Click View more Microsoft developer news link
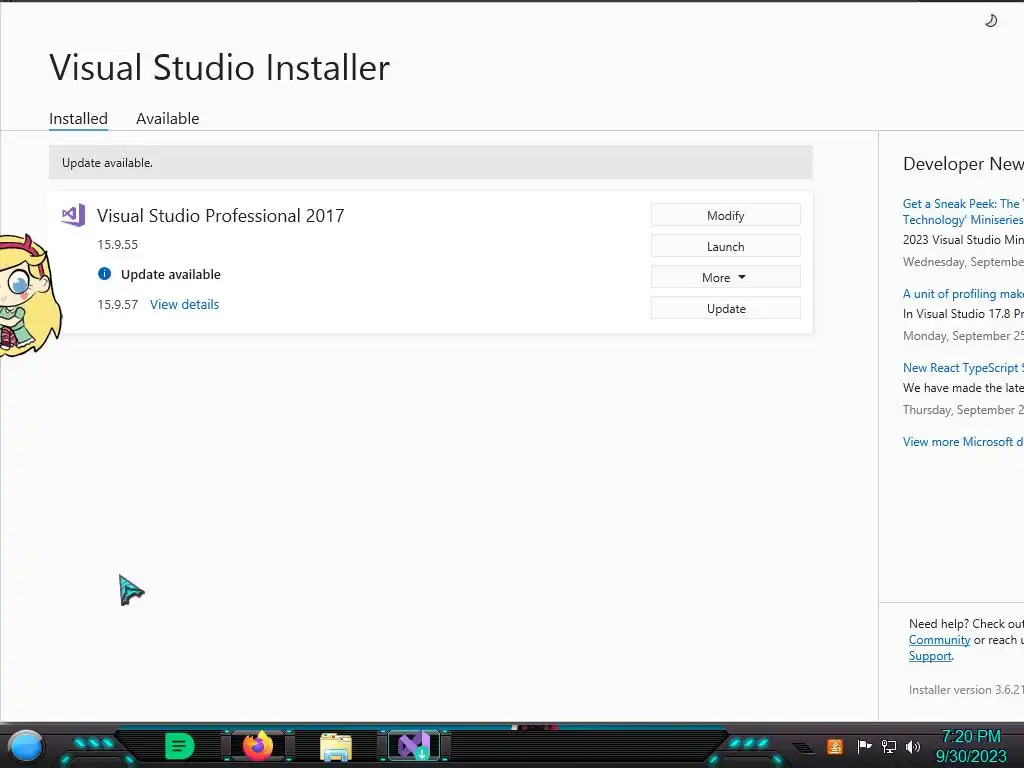Image resolution: width=1024 pixels, height=768 pixels. [x=963, y=441]
